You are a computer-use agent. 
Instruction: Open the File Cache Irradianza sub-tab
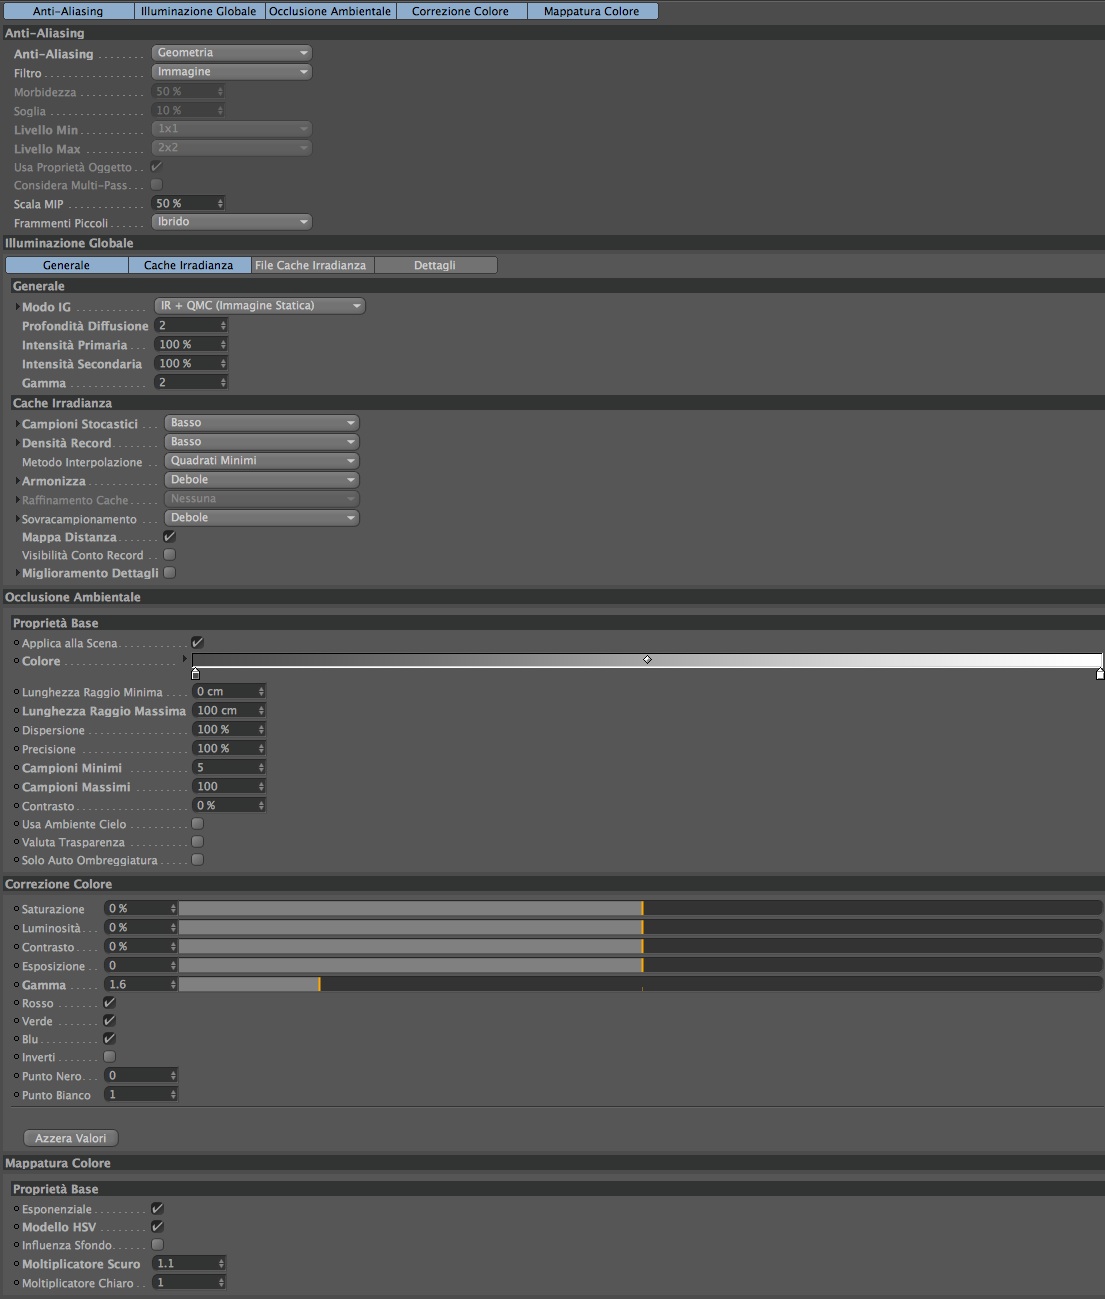[311, 265]
